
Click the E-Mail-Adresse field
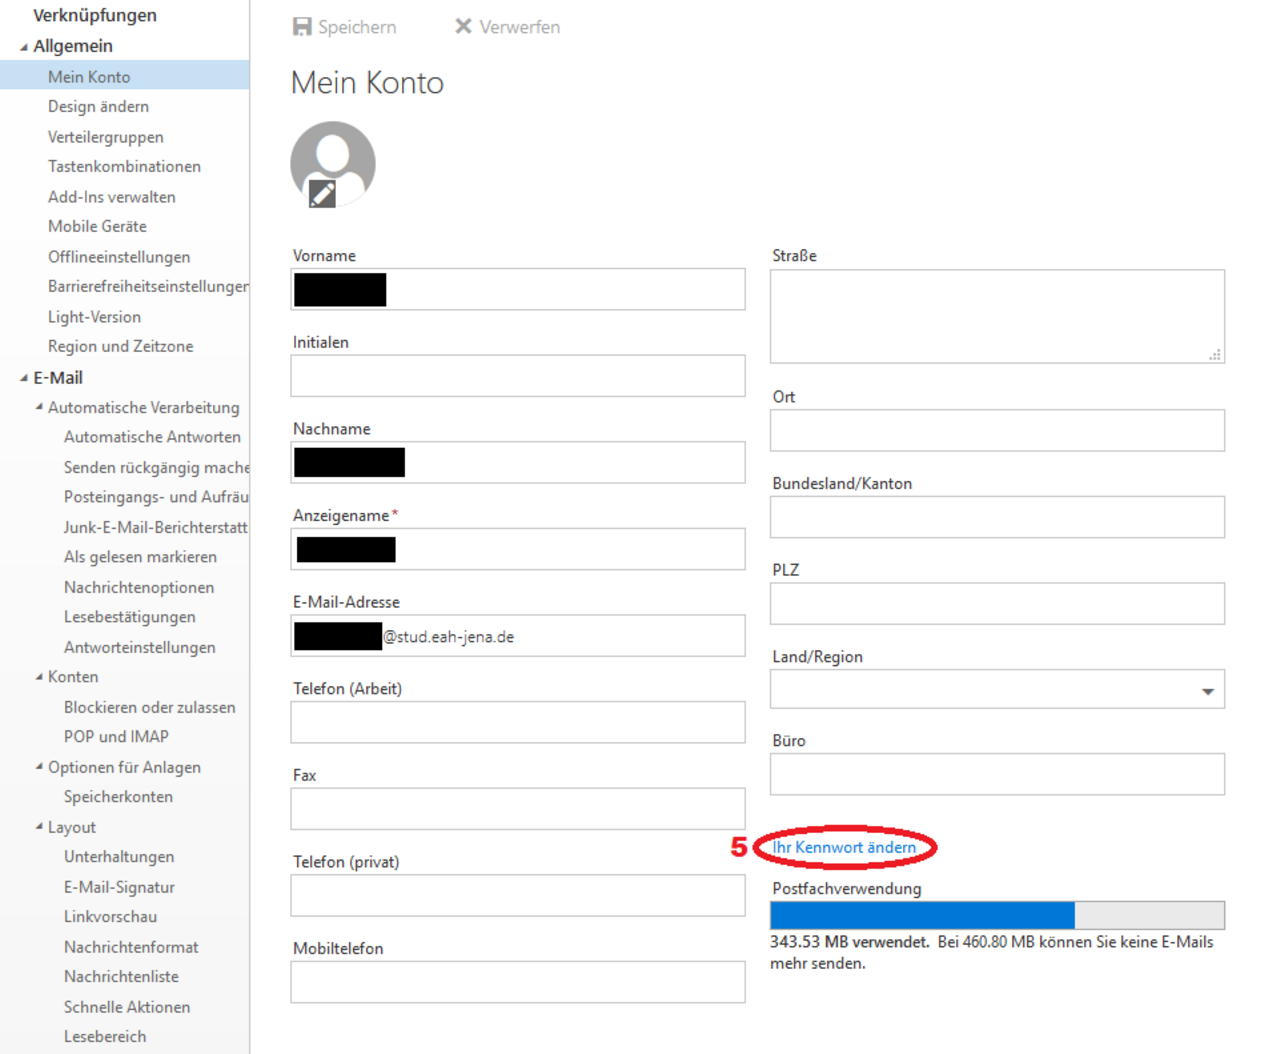click(x=518, y=636)
